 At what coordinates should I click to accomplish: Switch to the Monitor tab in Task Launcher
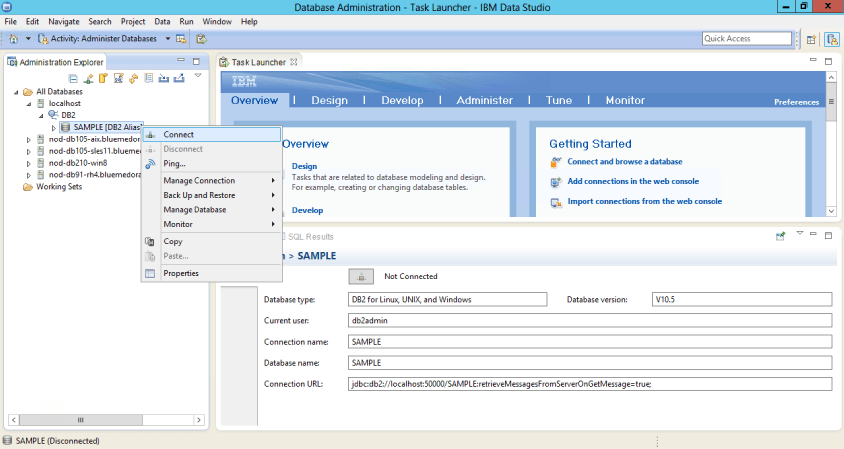tap(625, 100)
